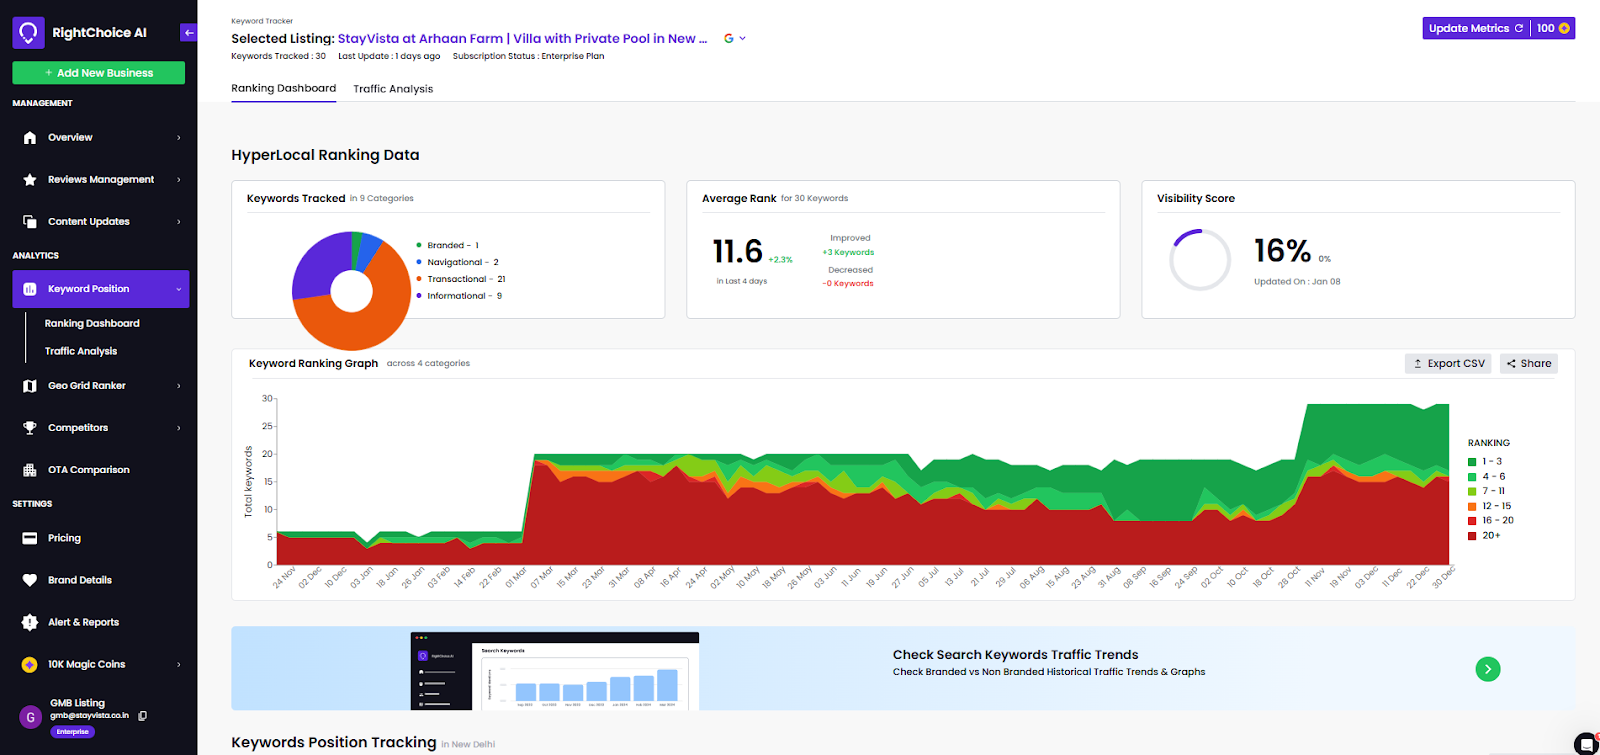The width and height of the screenshot is (1600, 755).
Task: Click the RightChoice AI logo icon
Action: (x=28, y=33)
